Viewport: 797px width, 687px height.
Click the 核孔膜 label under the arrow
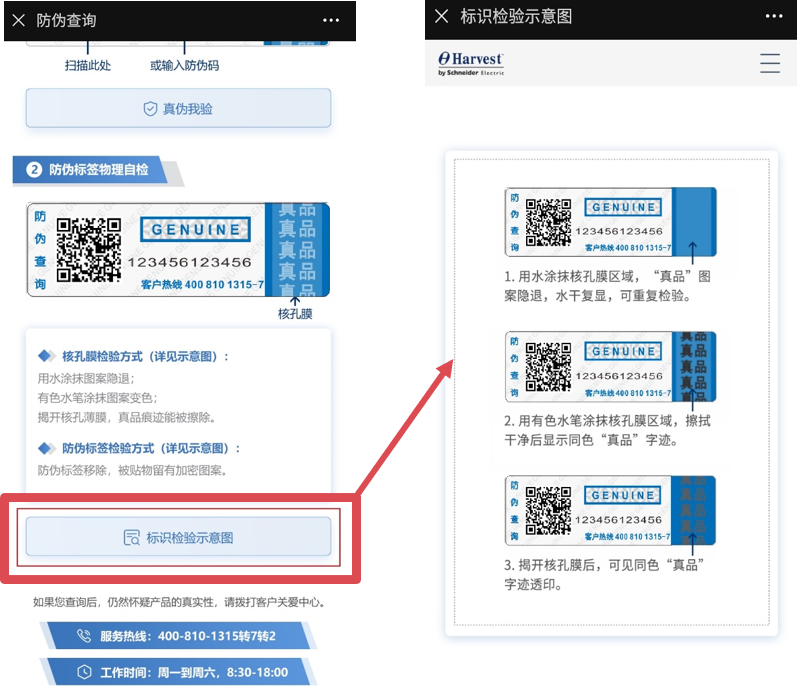click(x=295, y=314)
